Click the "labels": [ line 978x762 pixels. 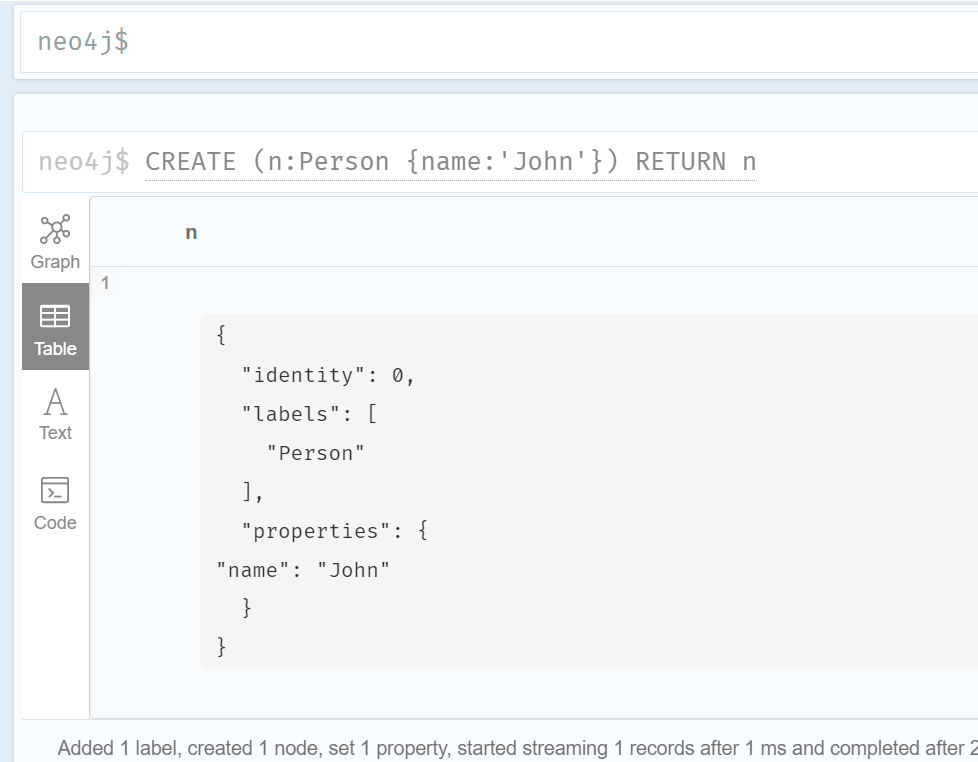[309, 414]
